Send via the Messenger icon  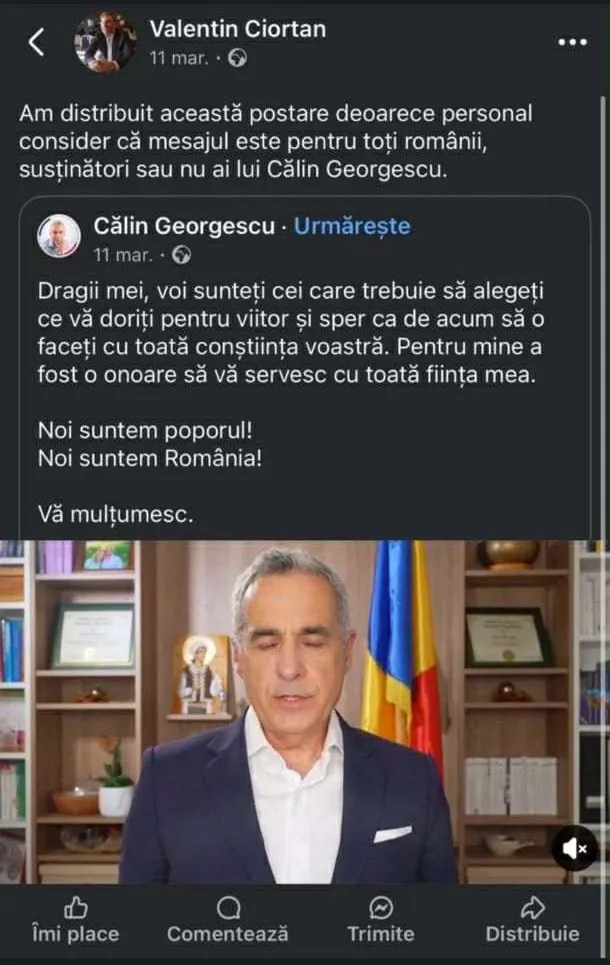click(x=381, y=907)
